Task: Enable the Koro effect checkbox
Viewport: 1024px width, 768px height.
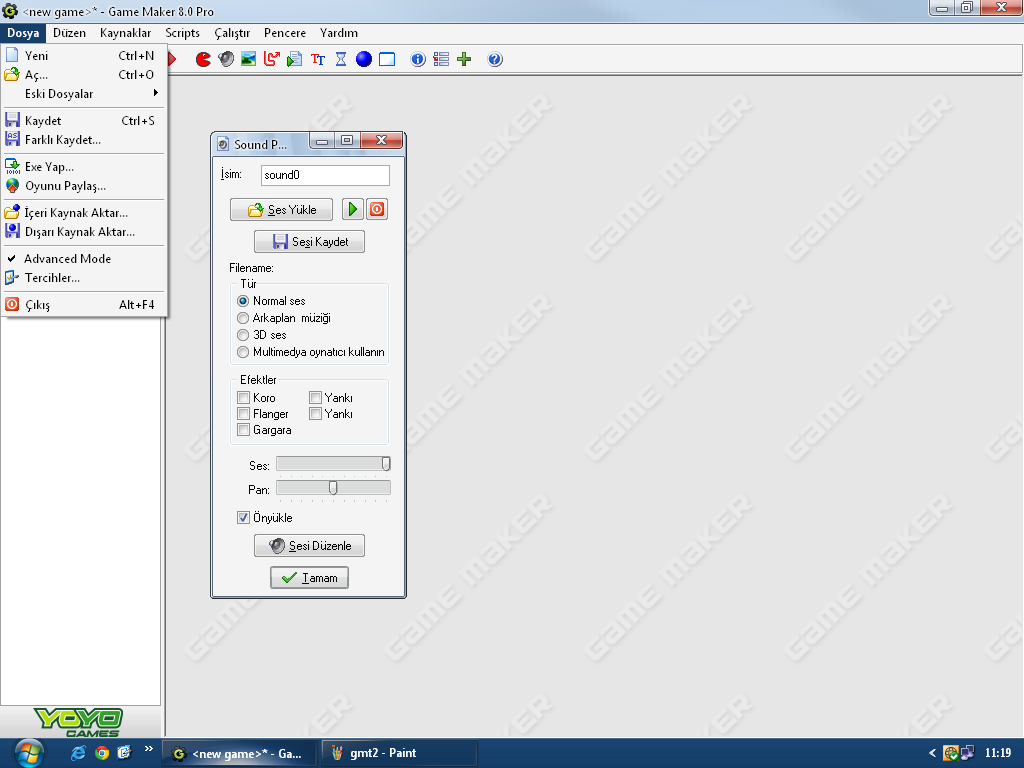Action: click(x=244, y=398)
